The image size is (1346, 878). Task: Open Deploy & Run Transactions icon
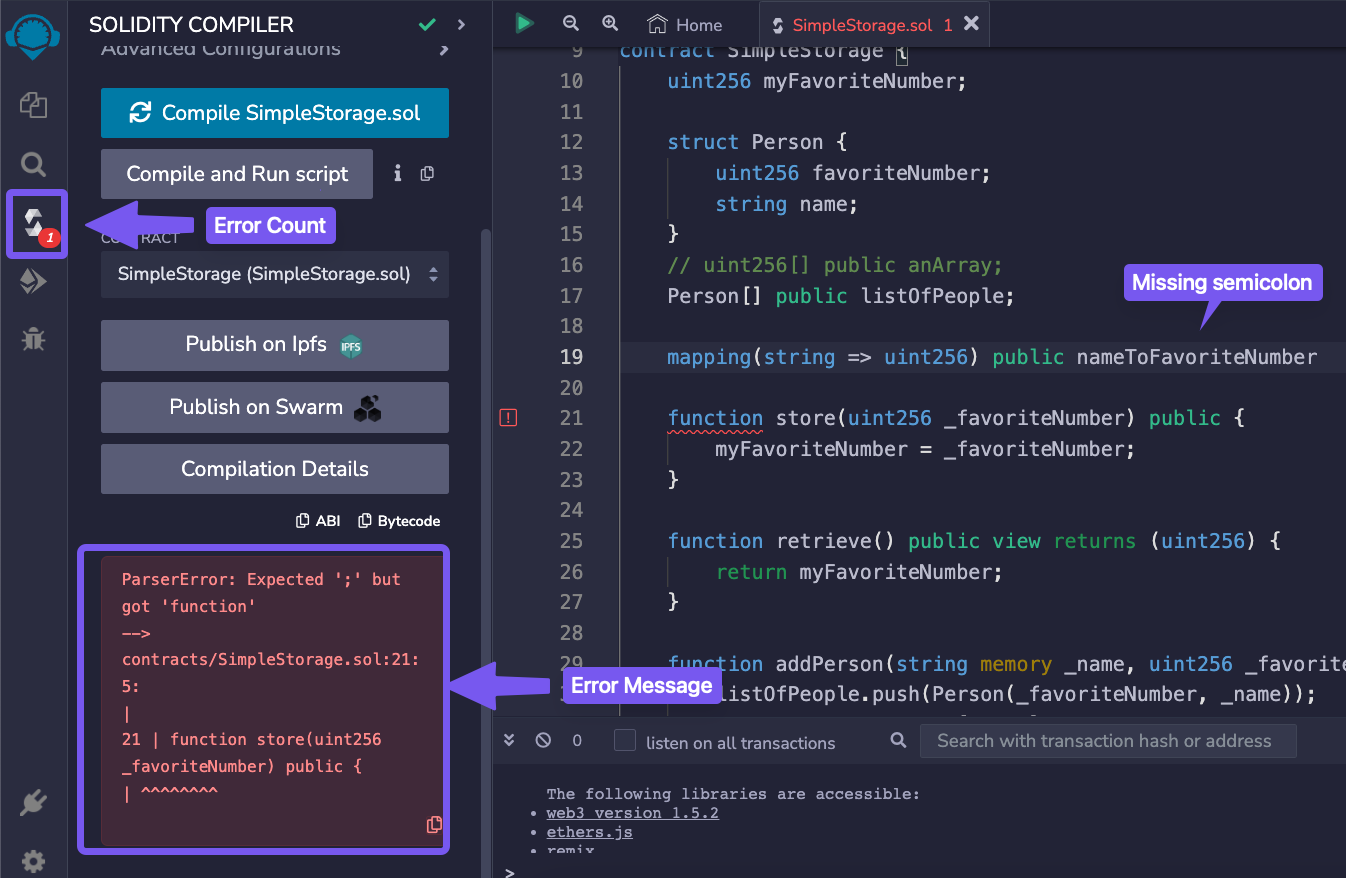pyautogui.click(x=33, y=283)
